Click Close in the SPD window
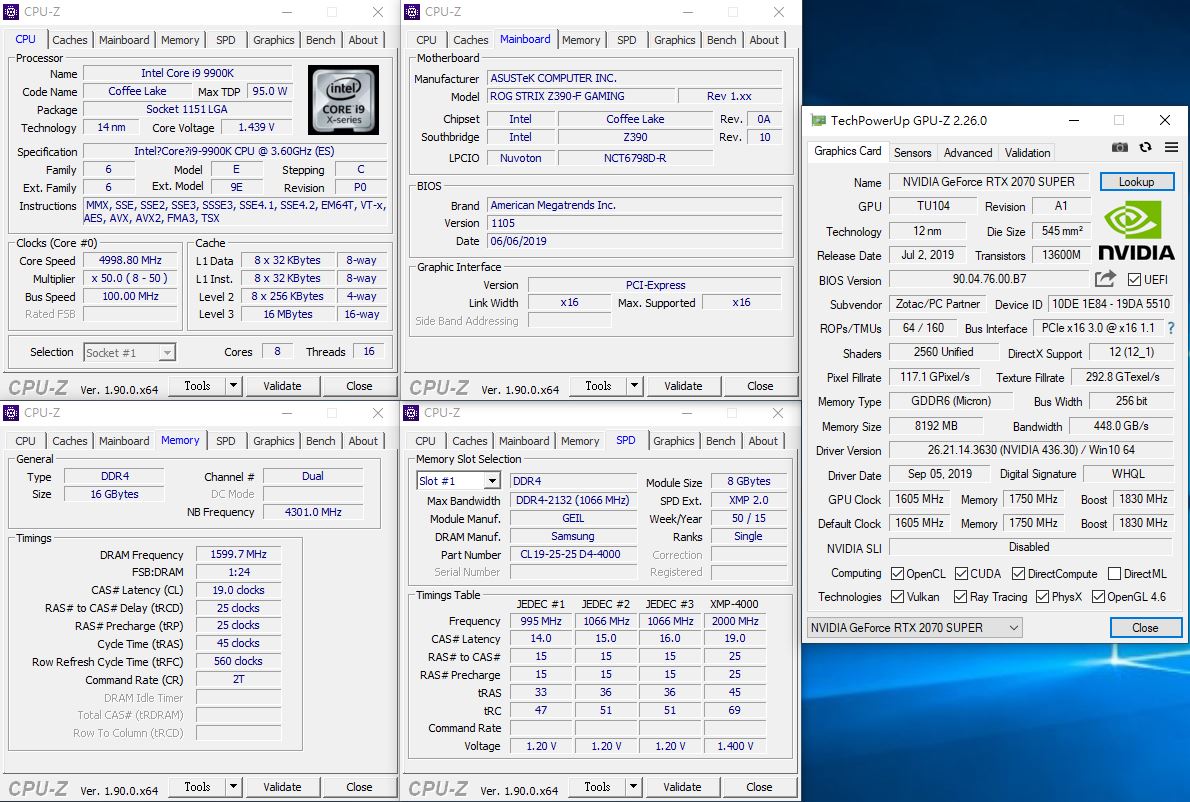Viewport: 1190px width, 802px height. click(759, 787)
